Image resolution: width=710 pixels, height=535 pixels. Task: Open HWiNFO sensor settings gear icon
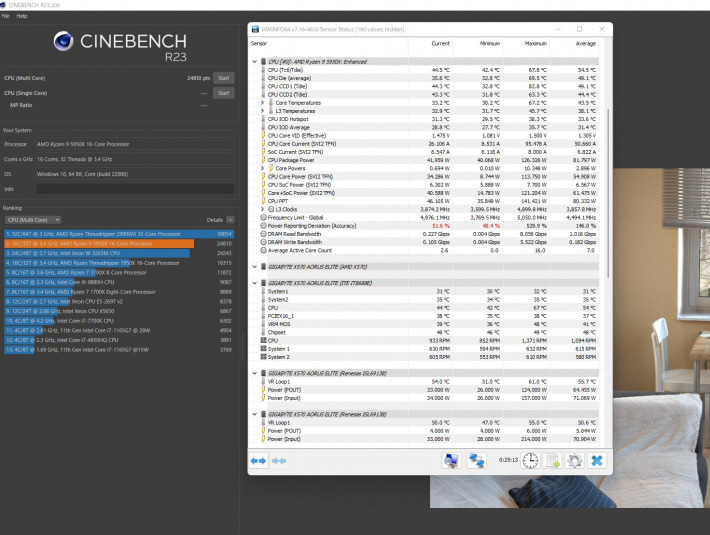click(x=574, y=460)
